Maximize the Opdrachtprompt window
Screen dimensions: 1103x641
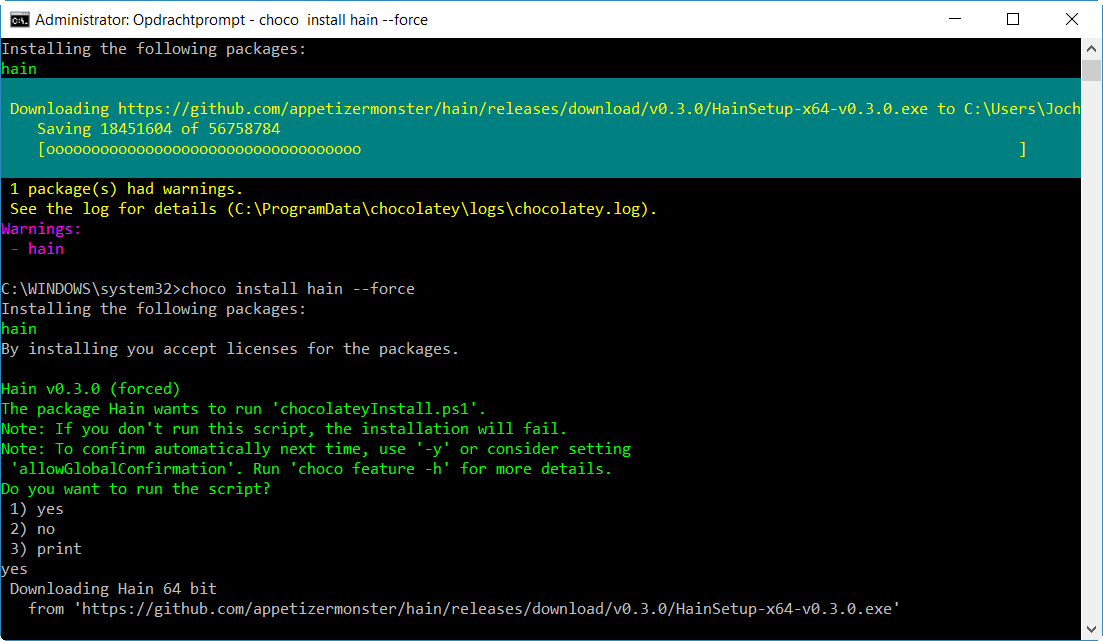pos(1013,19)
